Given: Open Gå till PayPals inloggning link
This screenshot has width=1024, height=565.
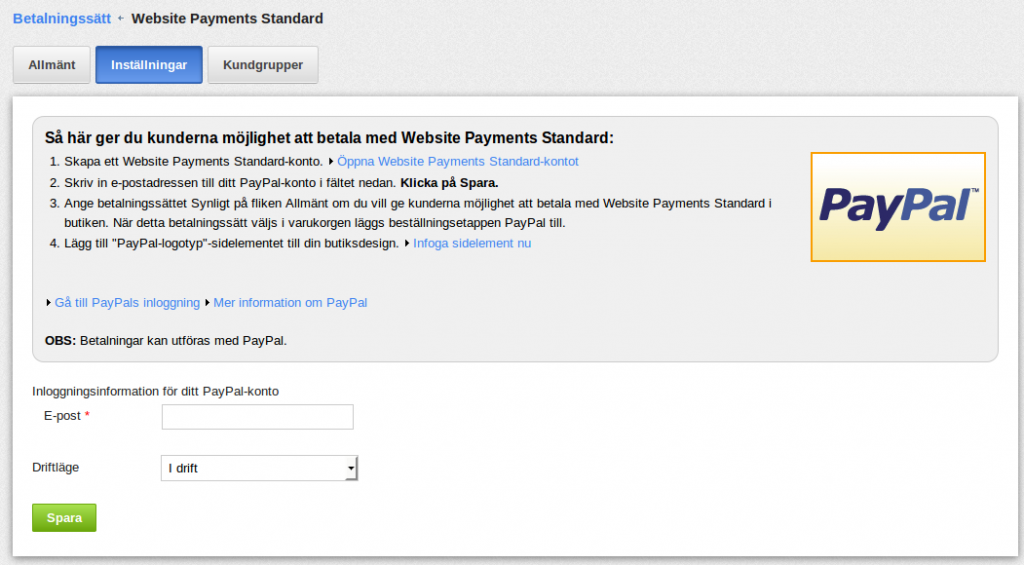Looking at the screenshot, I should tap(127, 302).
